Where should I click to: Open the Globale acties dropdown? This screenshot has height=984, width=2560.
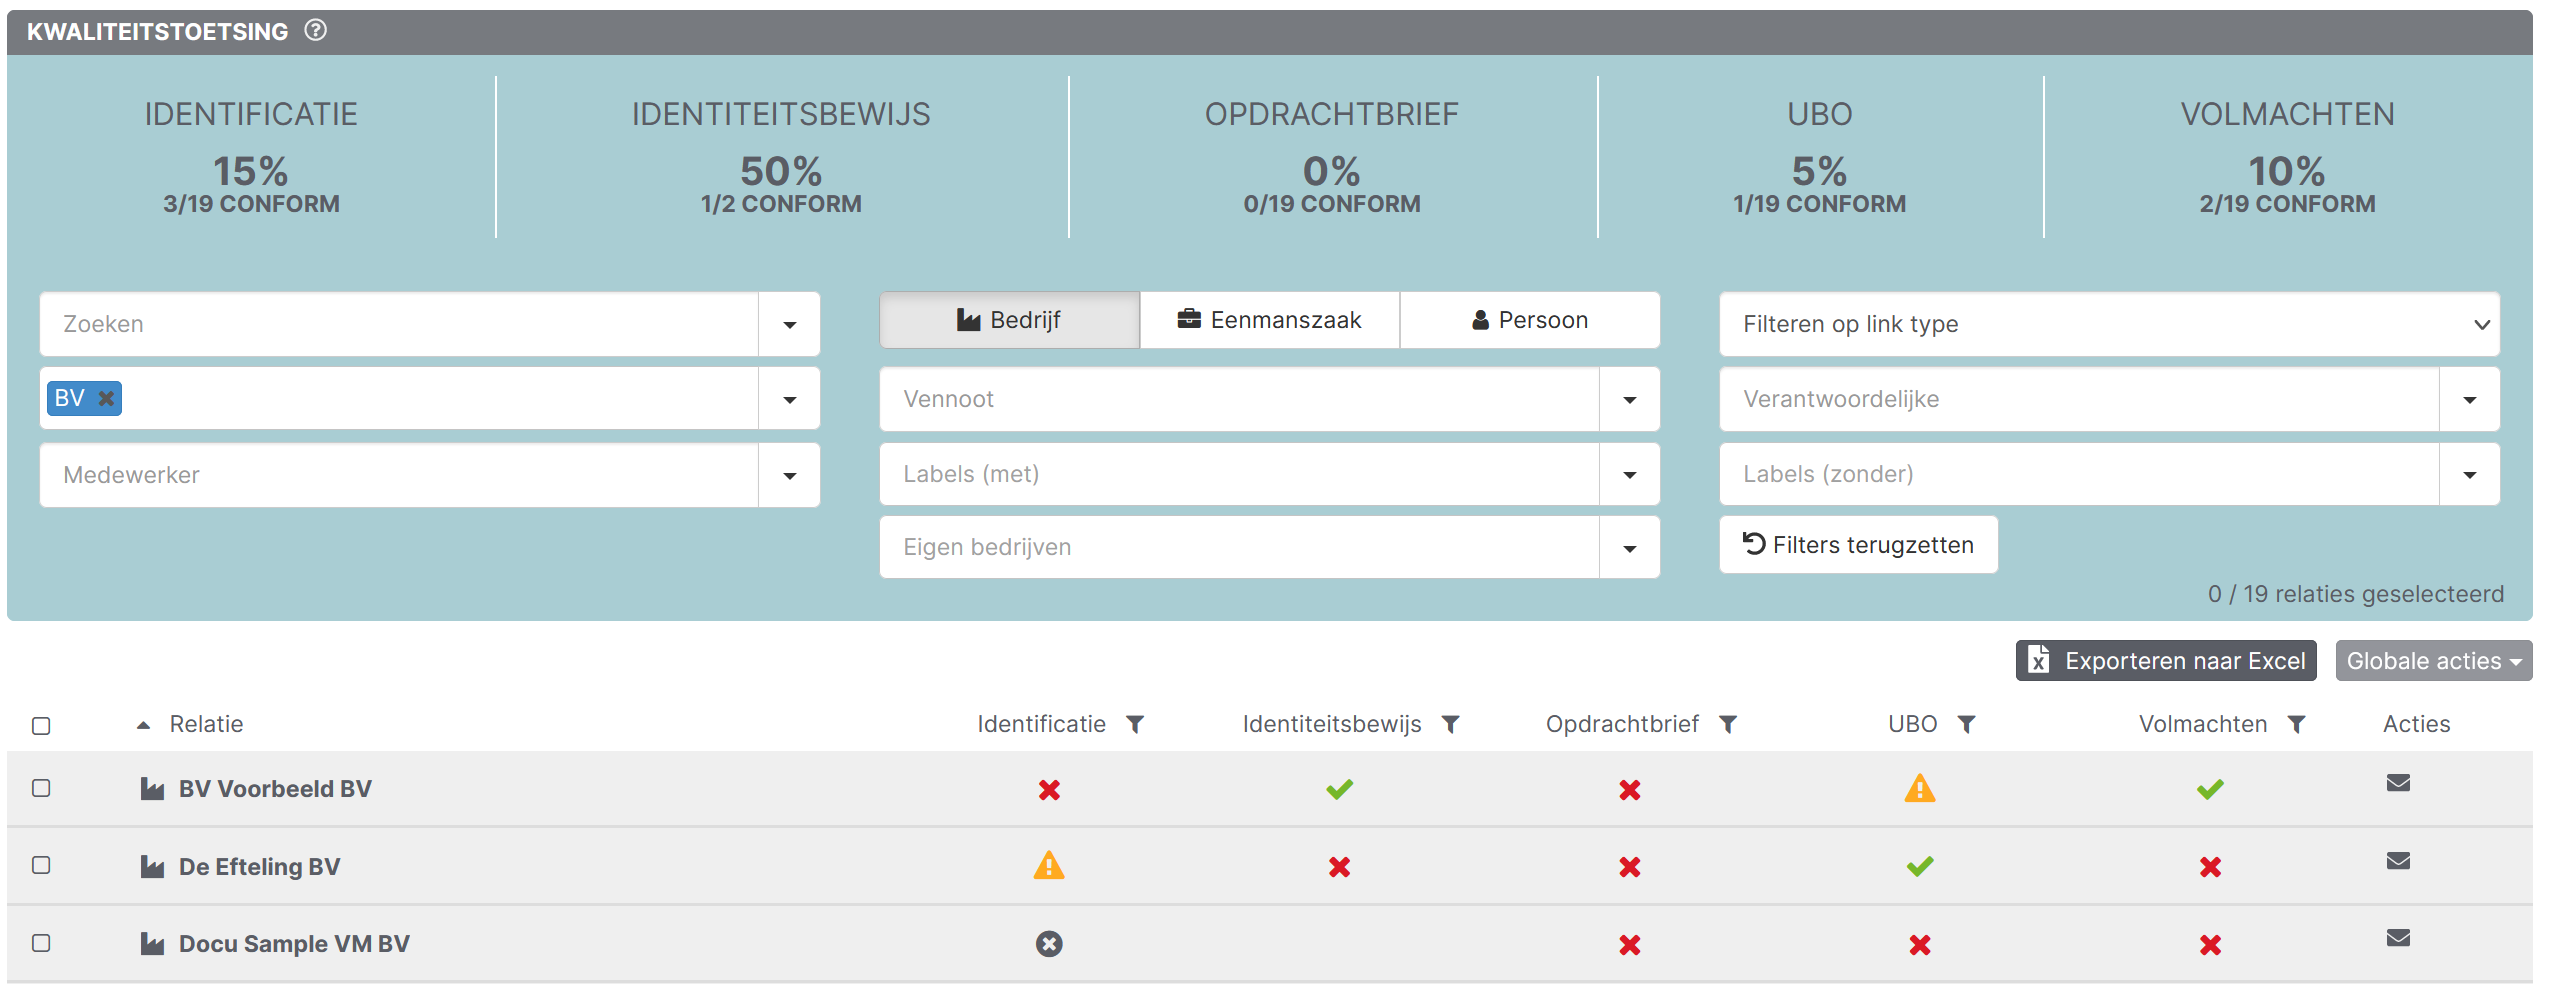pyautogui.click(x=2433, y=661)
